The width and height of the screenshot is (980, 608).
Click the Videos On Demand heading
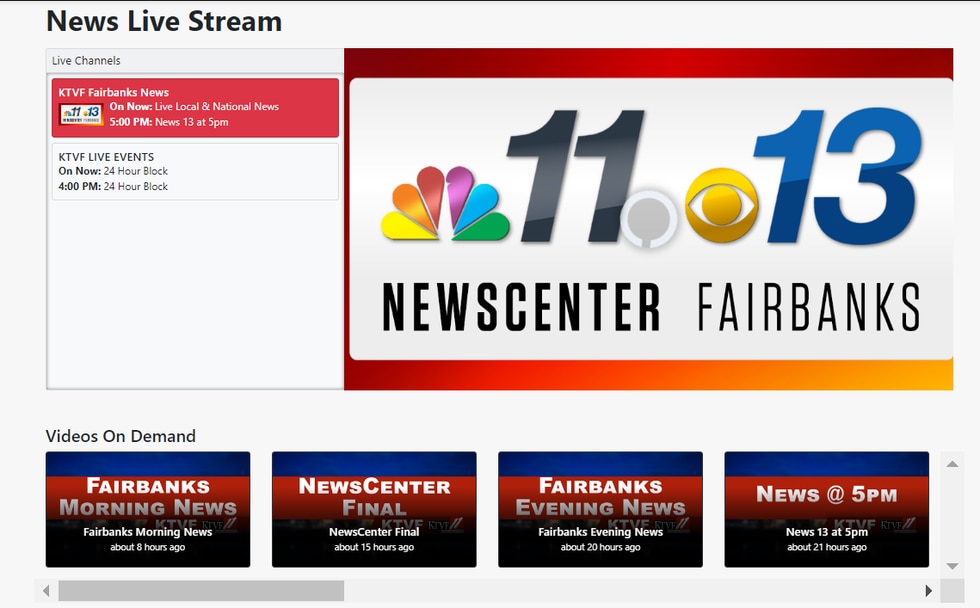[120, 436]
